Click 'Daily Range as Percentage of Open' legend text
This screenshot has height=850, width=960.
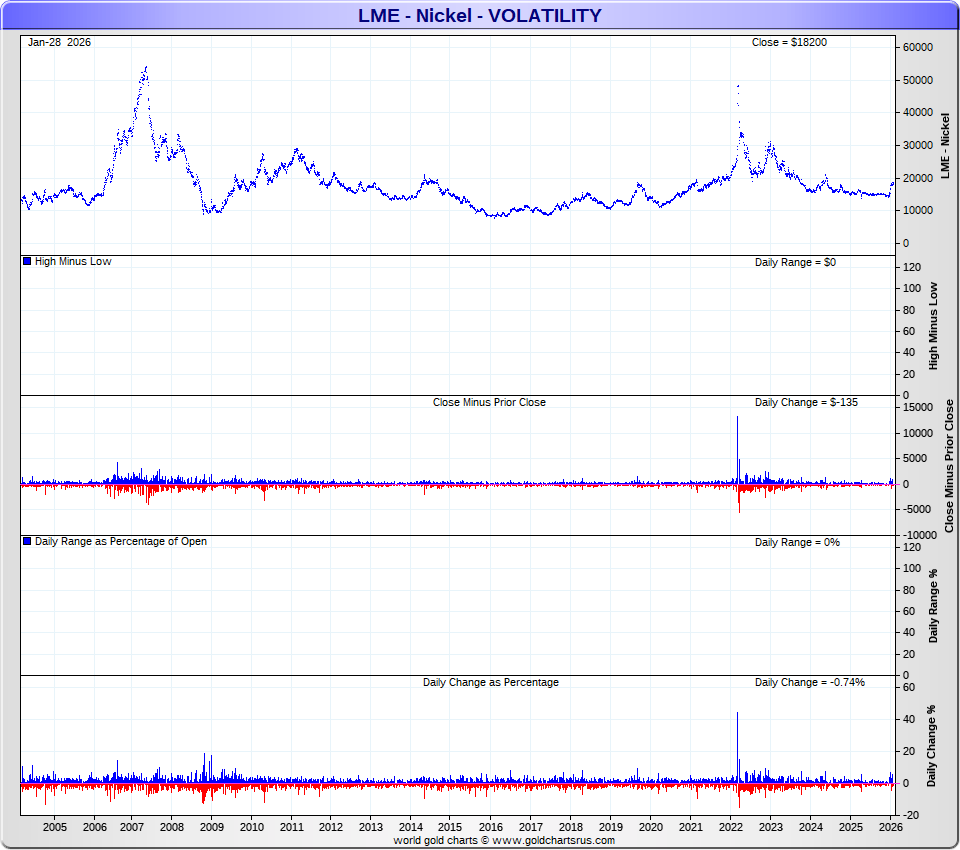coord(121,541)
